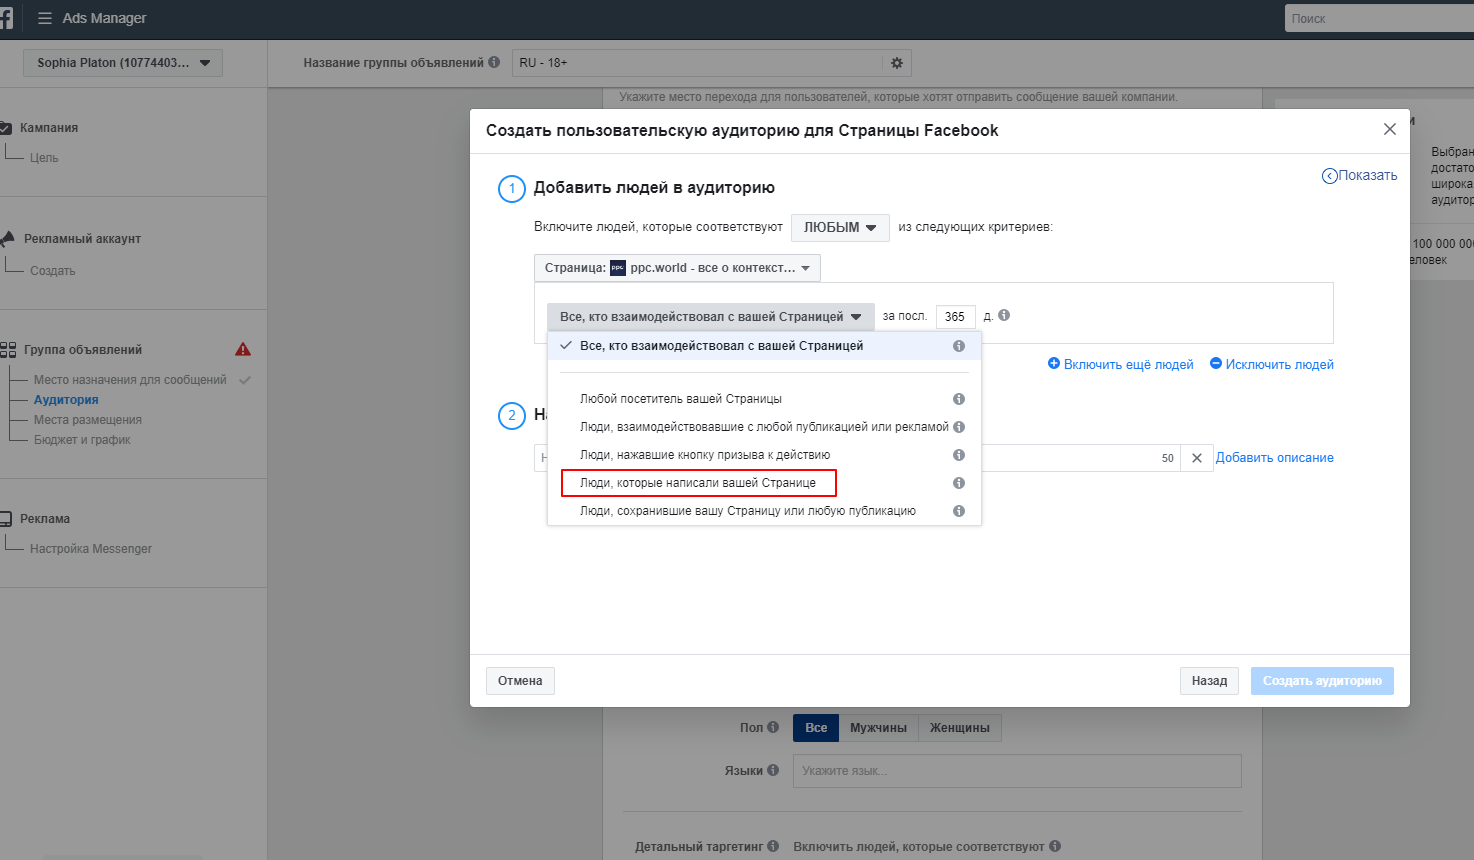Click the gear icon beside ad set name
This screenshot has height=860, width=1474.
pyautogui.click(x=897, y=63)
